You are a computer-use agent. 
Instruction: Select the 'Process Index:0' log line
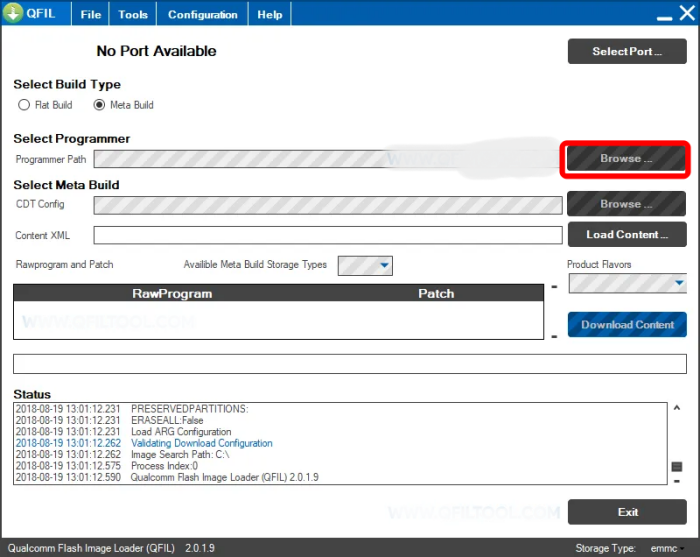pos(107,466)
